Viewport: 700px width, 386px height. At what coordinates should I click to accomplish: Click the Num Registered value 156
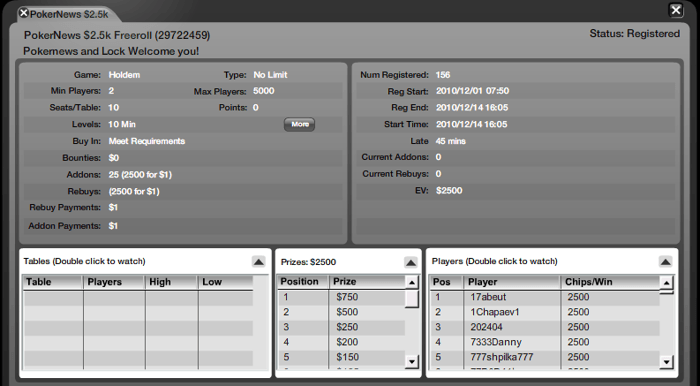point(443,75)
